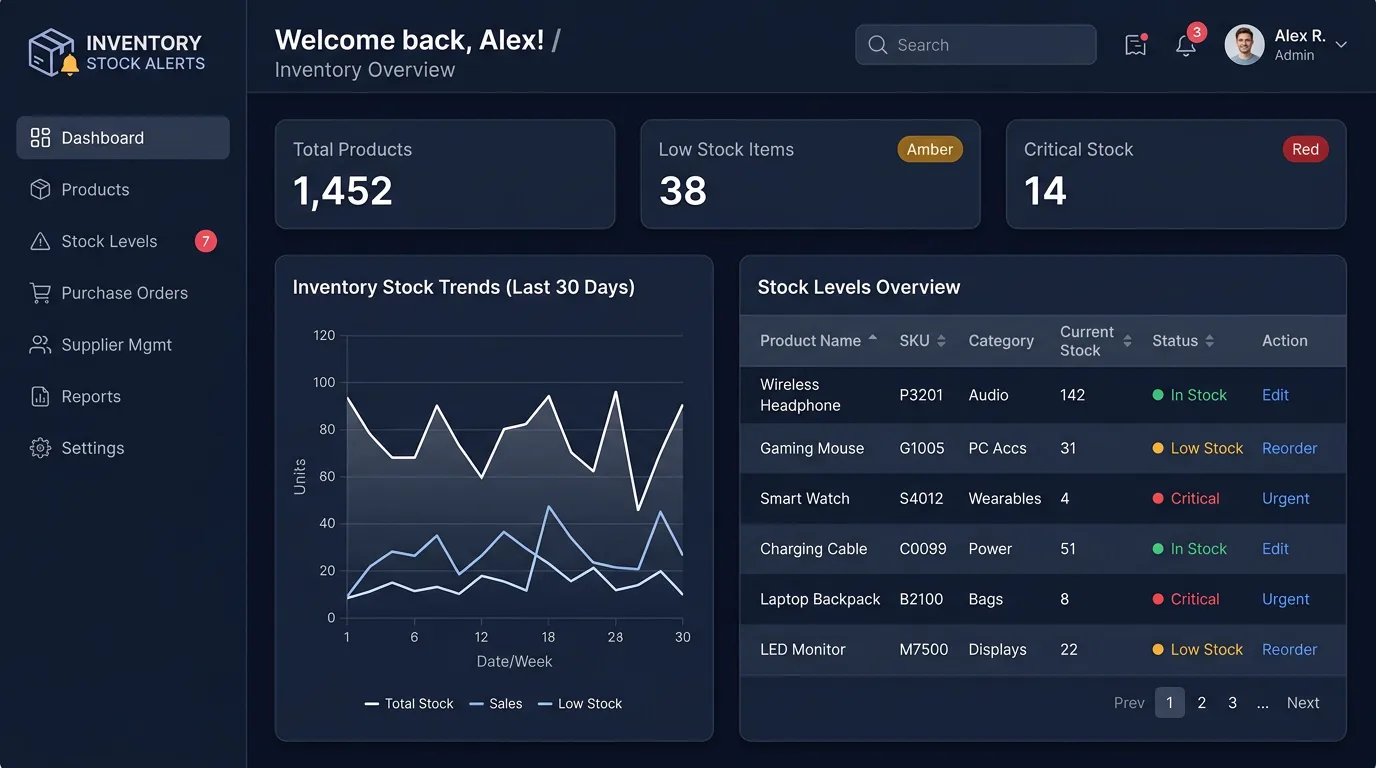Image resolution: width=1376 pixels, height=768 pixels.
Task: Click the Action column header
Action: tap(1285, 341)
